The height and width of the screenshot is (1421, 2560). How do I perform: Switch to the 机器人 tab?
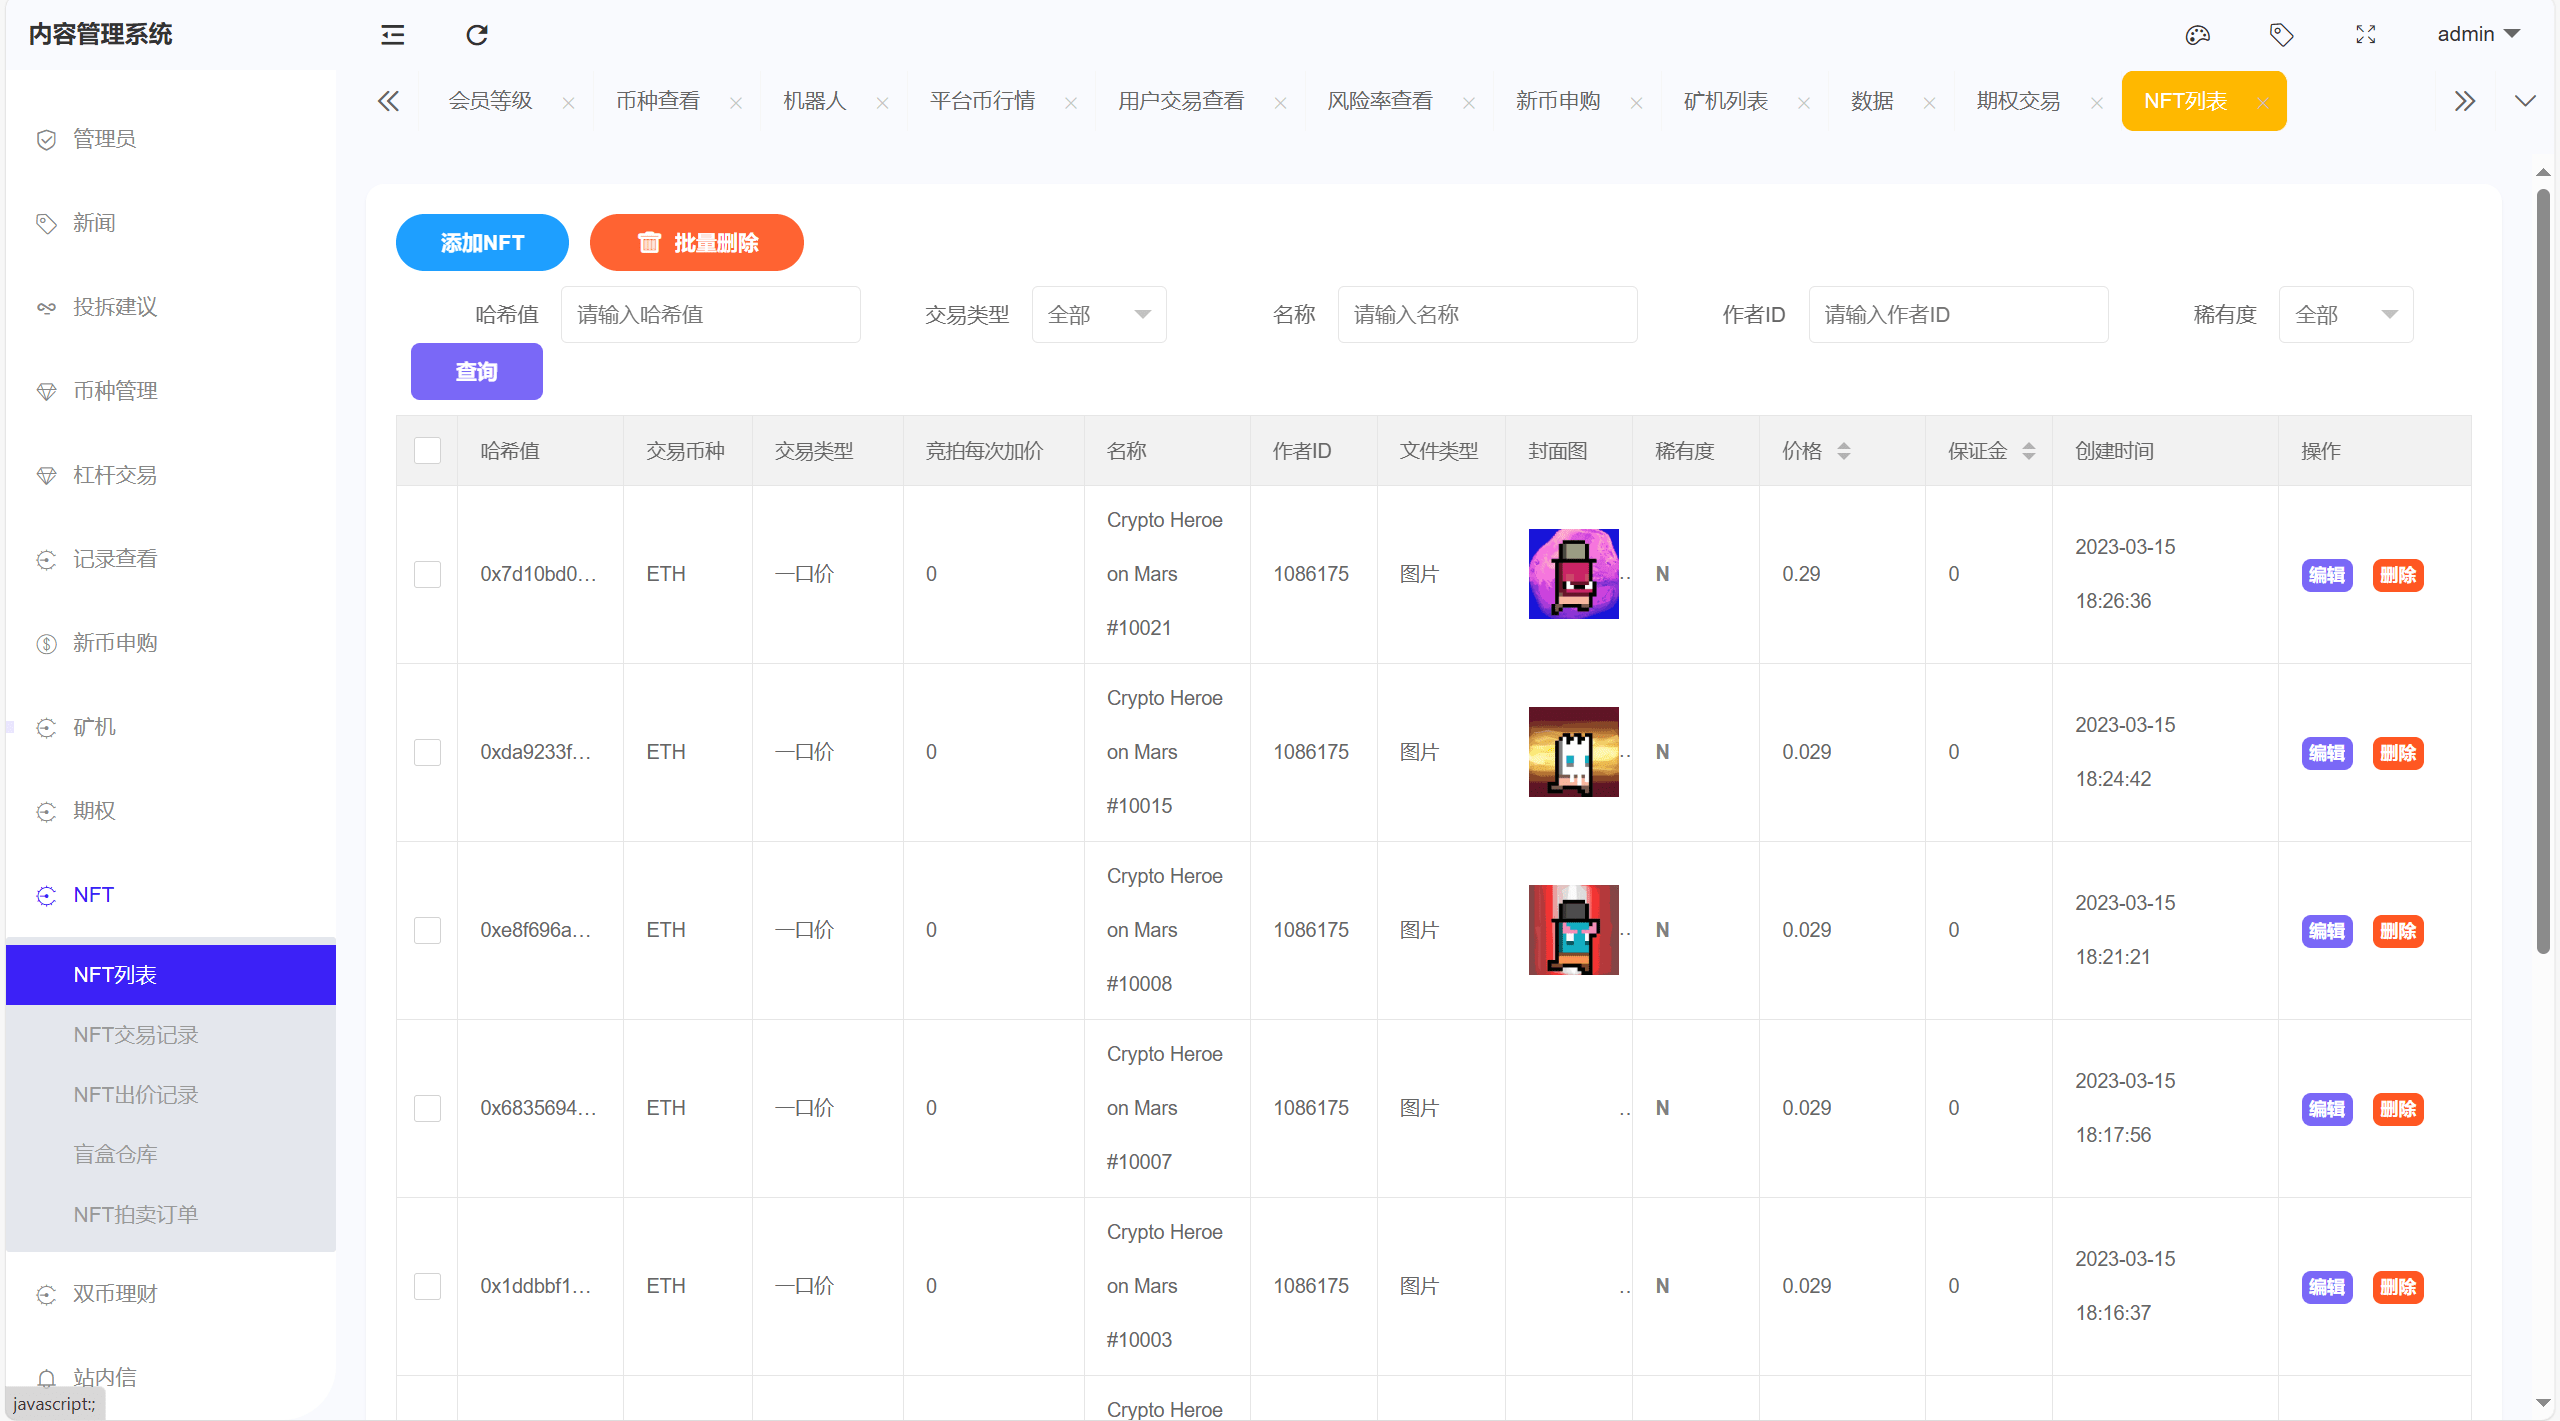click(x=813, y=101)
